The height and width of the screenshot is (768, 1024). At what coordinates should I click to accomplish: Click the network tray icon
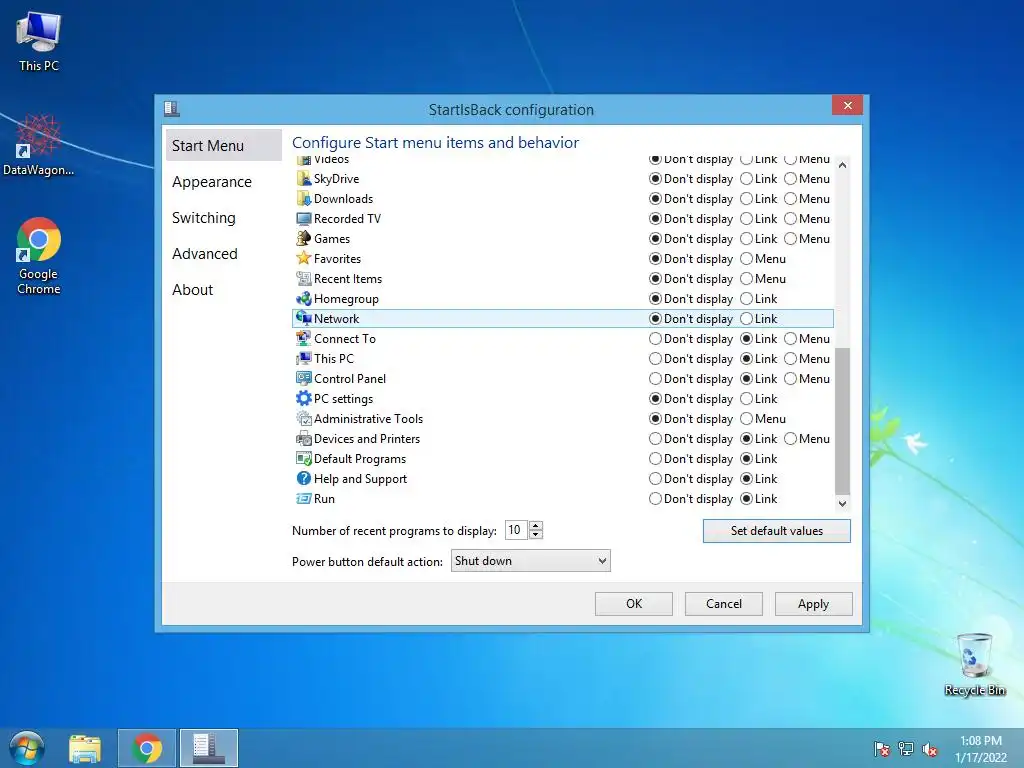(x=906, y=749)
